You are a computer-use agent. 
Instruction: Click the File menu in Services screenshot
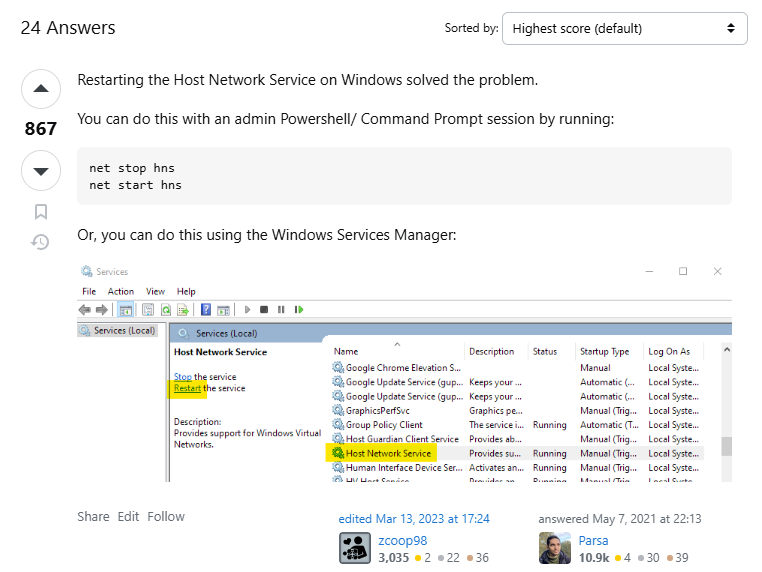tap(89, 291)
